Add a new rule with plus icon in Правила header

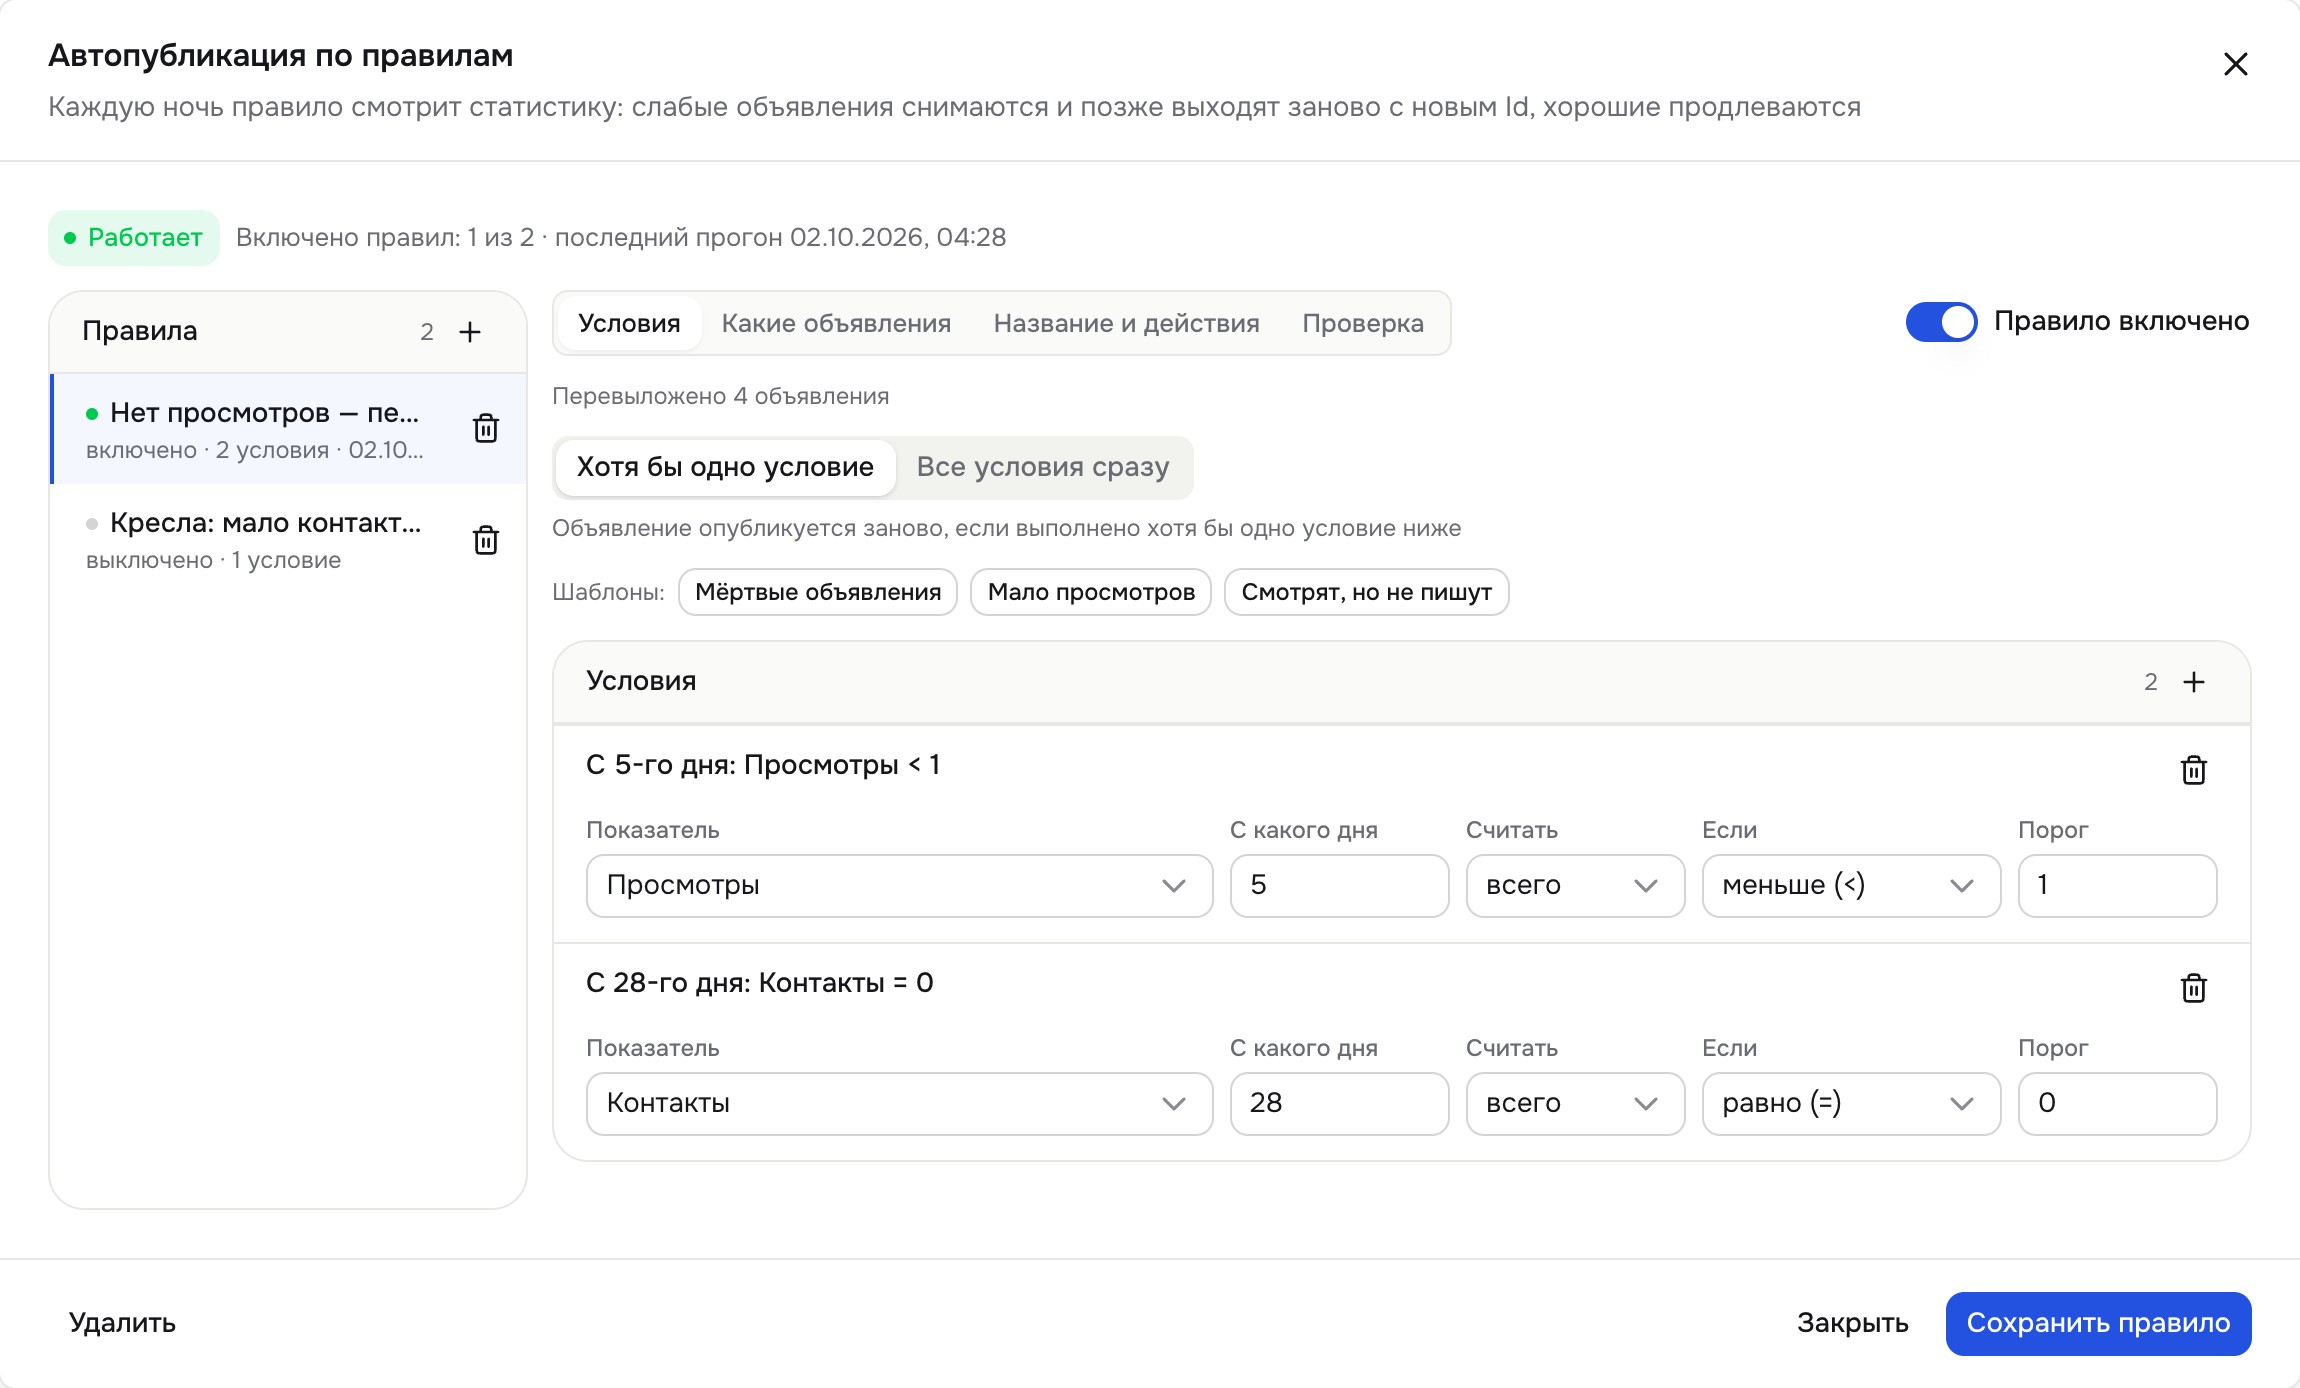(x=470, y=332)
